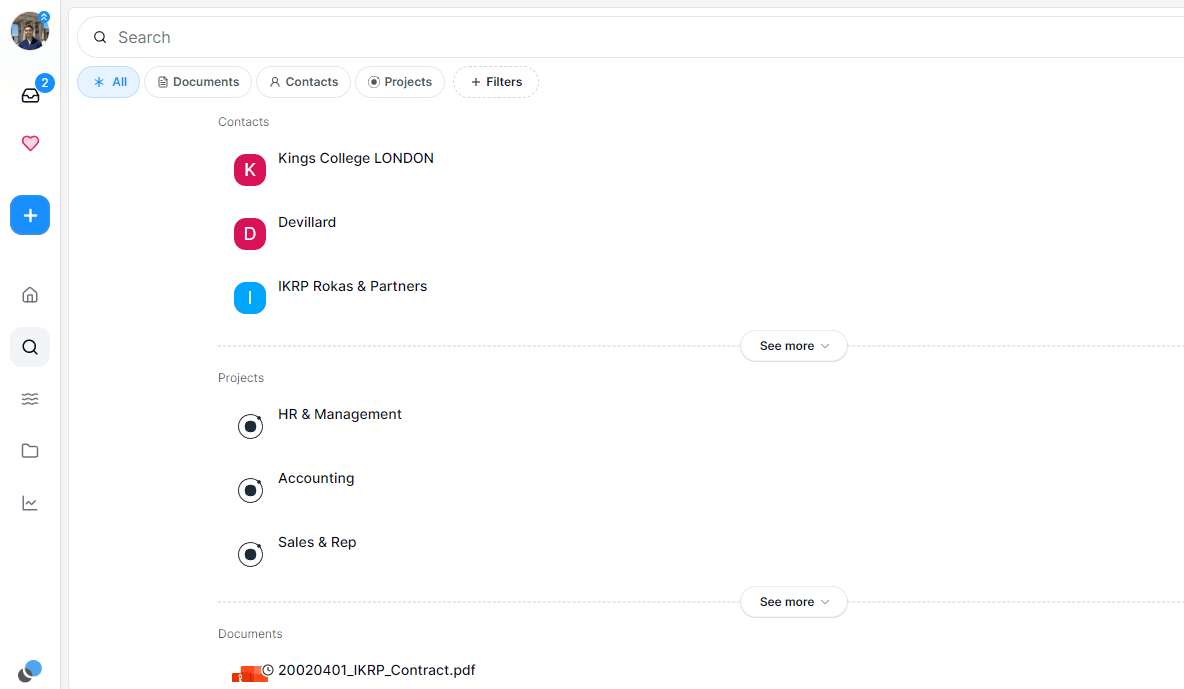Go to the home icon in sidebar

pyautogui.click(x=30, y=295)
